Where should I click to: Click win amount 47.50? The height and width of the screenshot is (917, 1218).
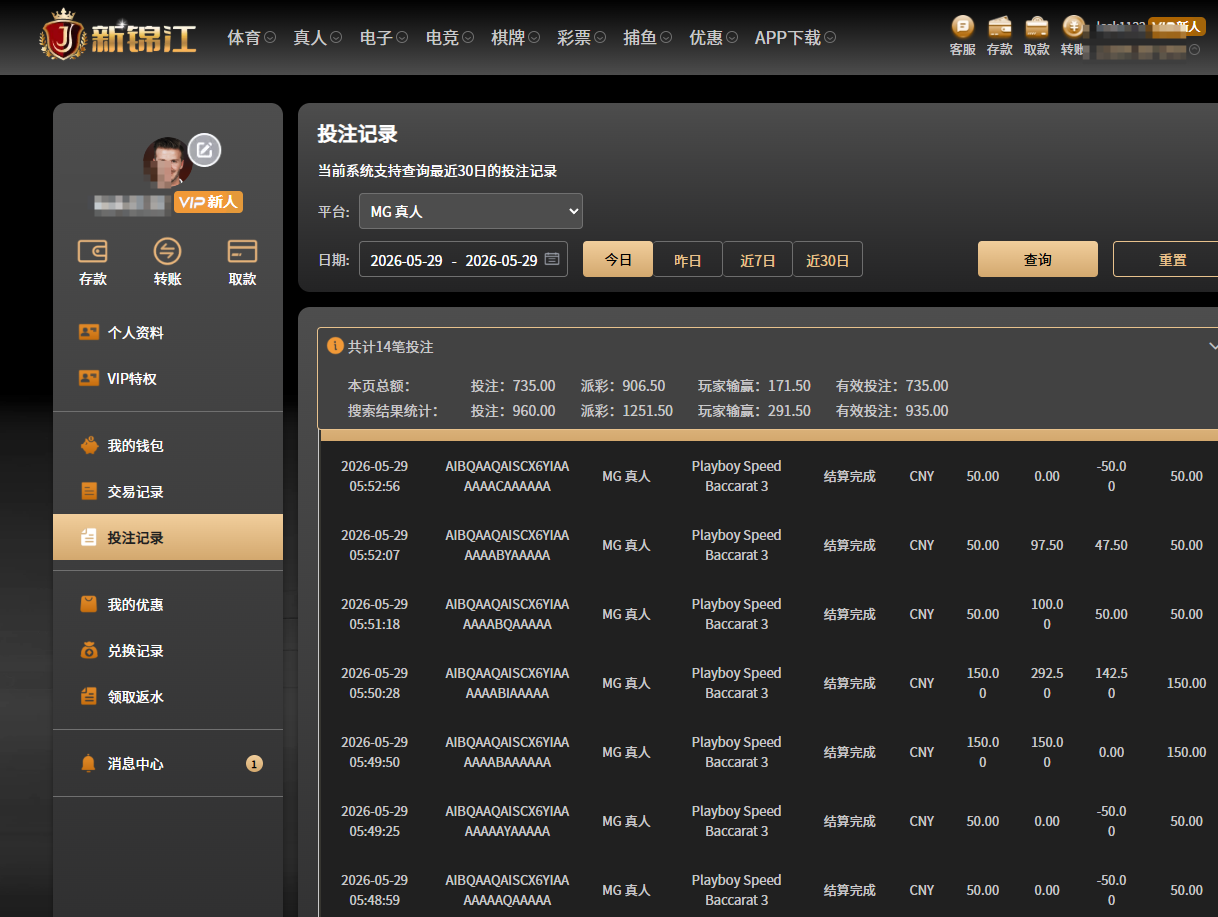coord(1111,545)
